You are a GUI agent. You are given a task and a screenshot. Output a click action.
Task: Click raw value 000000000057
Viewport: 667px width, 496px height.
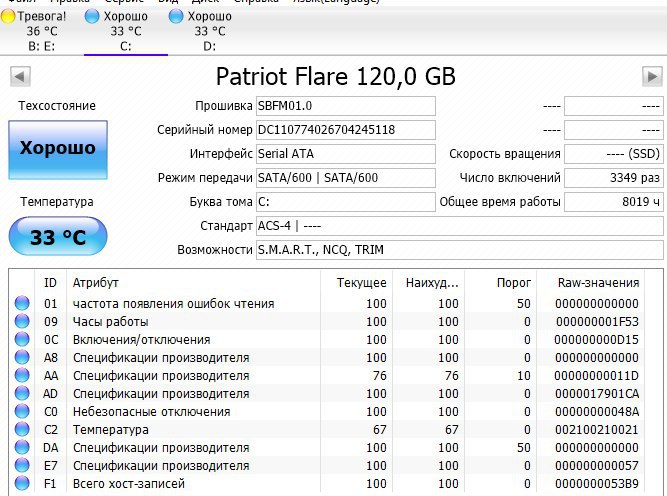[597, 466]
